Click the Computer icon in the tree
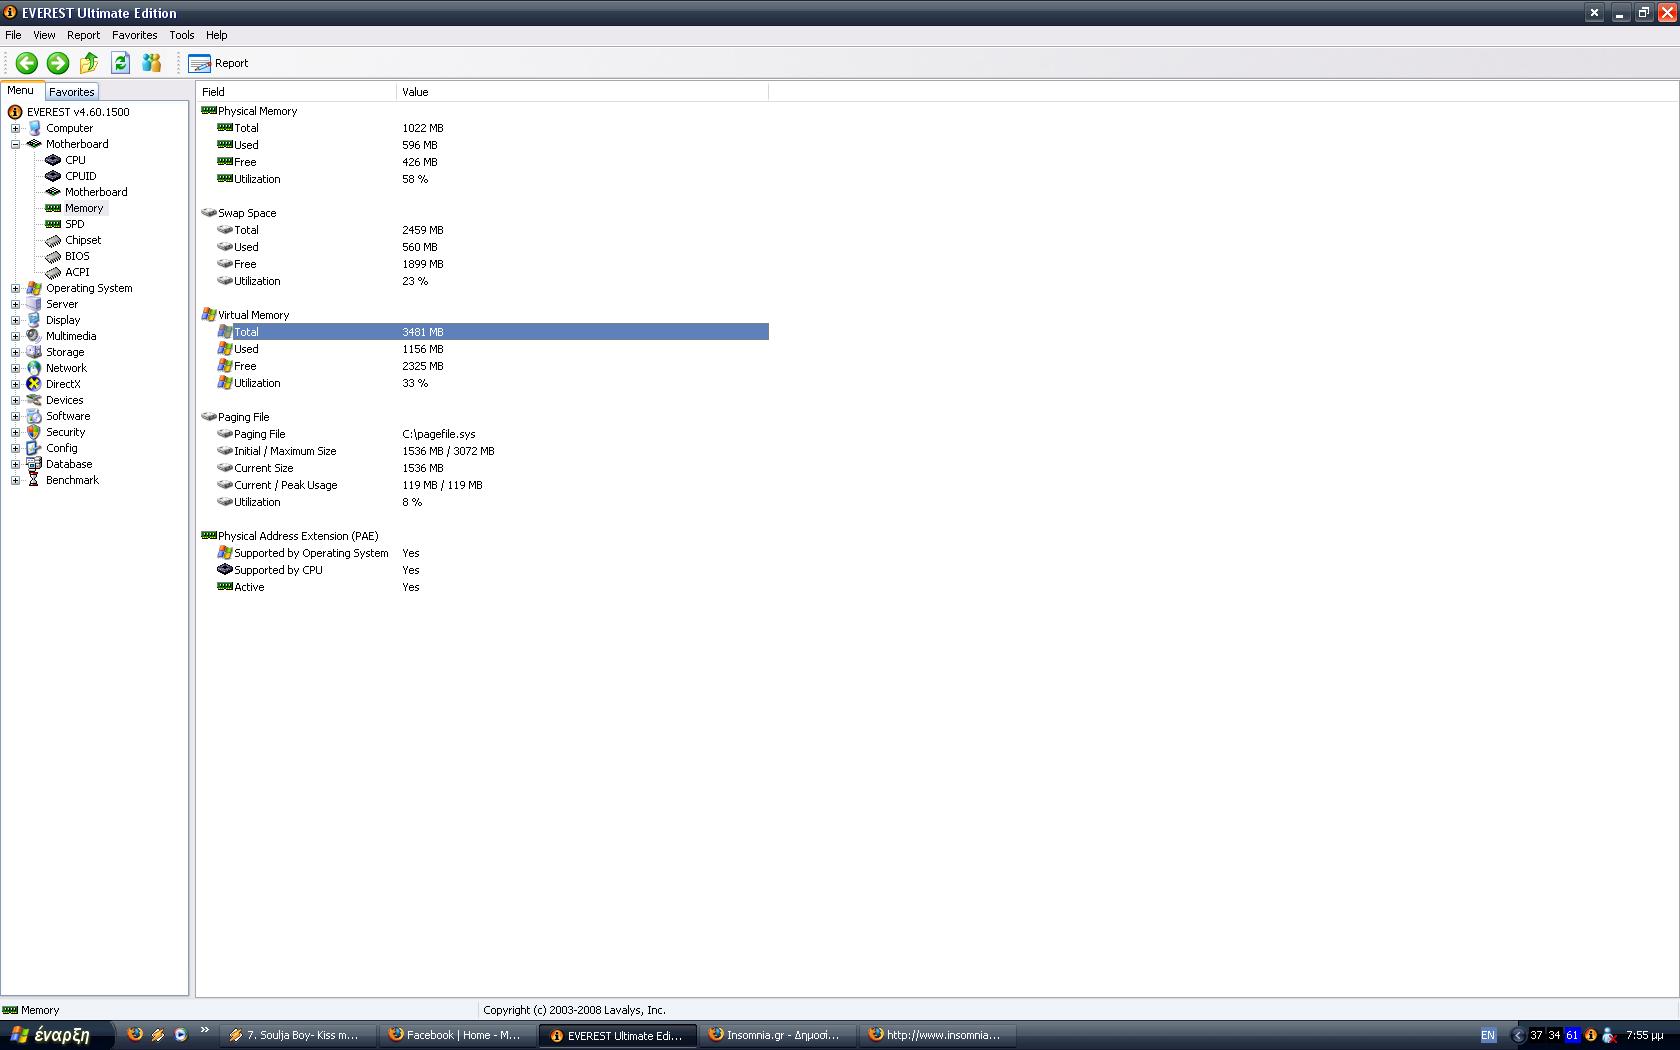 pos(34,128)
